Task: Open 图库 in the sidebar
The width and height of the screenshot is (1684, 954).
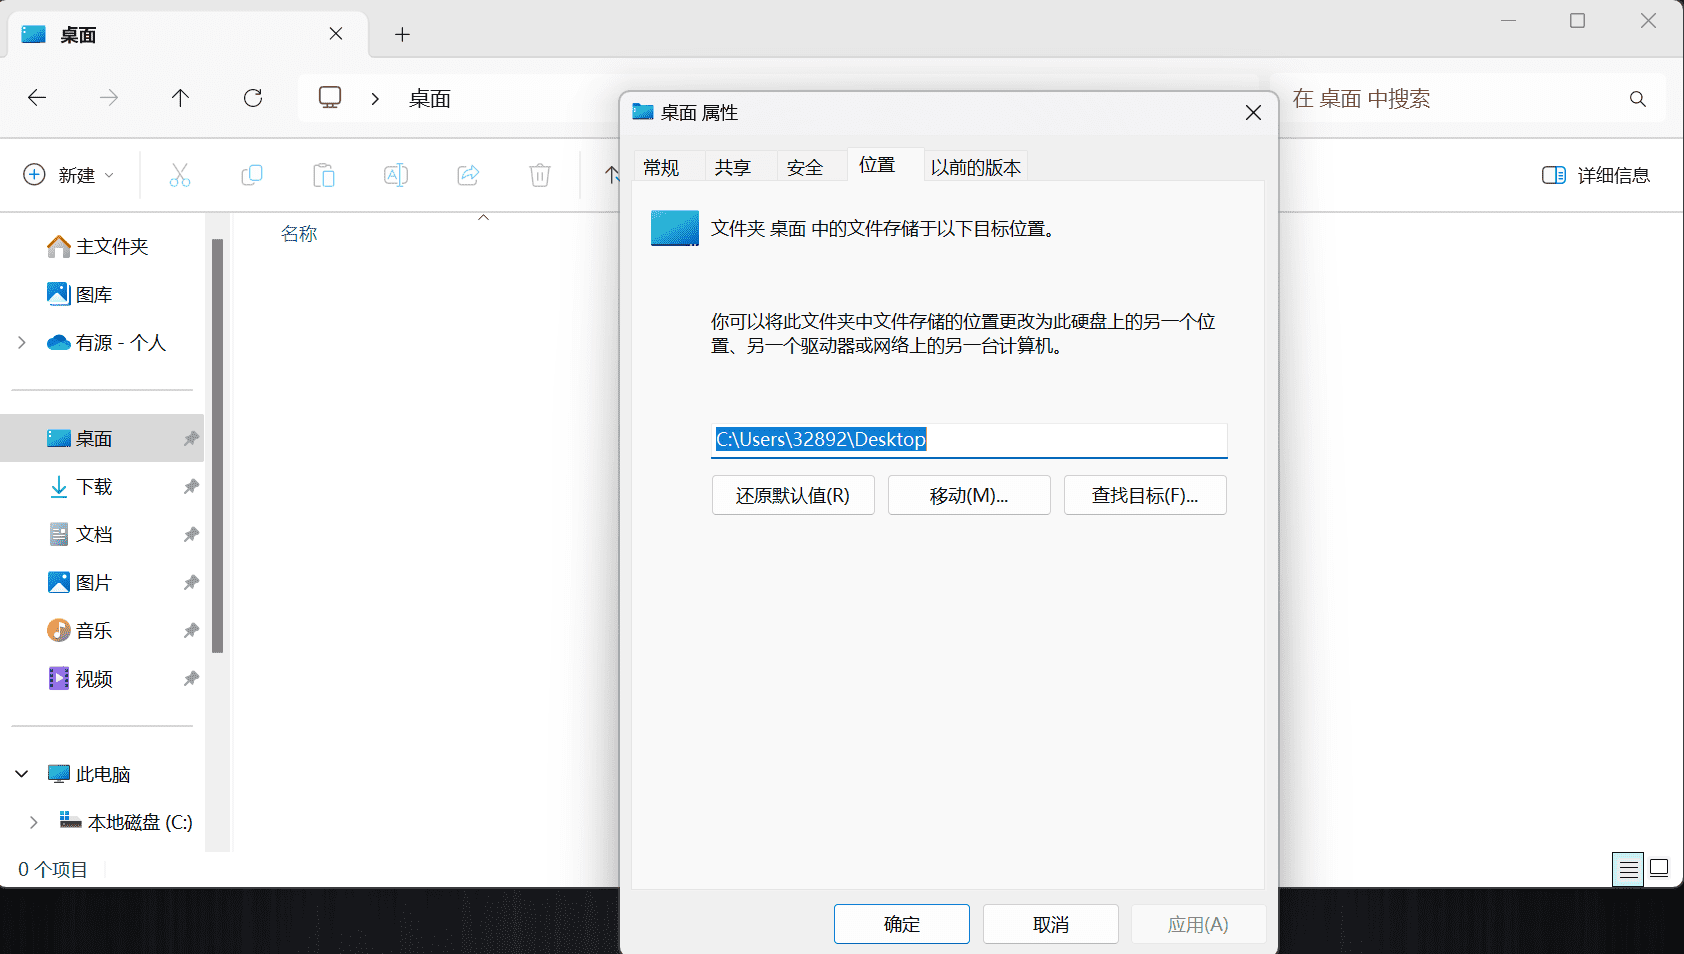Action: (80, 294)
